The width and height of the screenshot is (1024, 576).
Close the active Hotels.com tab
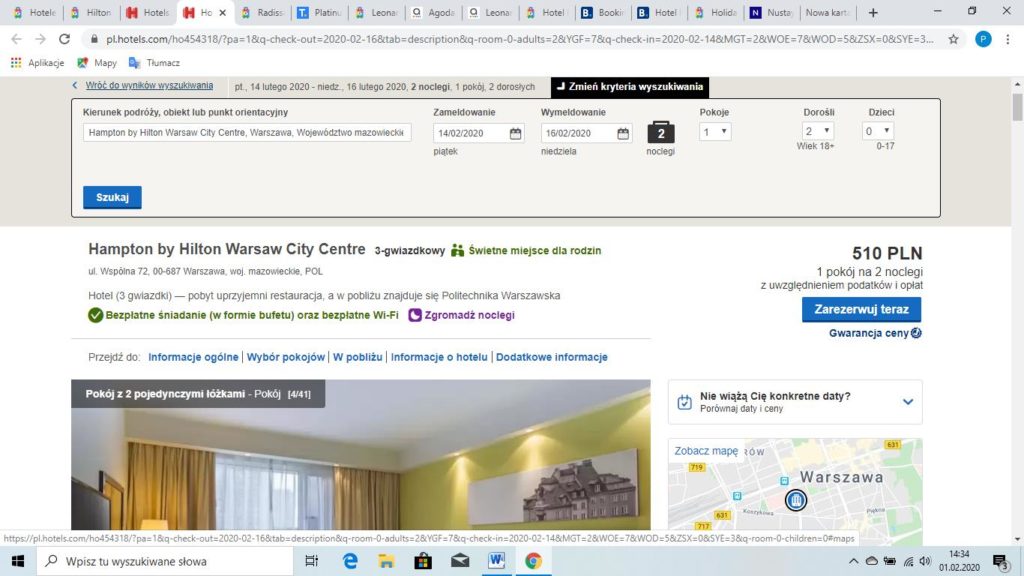(x=223, y=12)
